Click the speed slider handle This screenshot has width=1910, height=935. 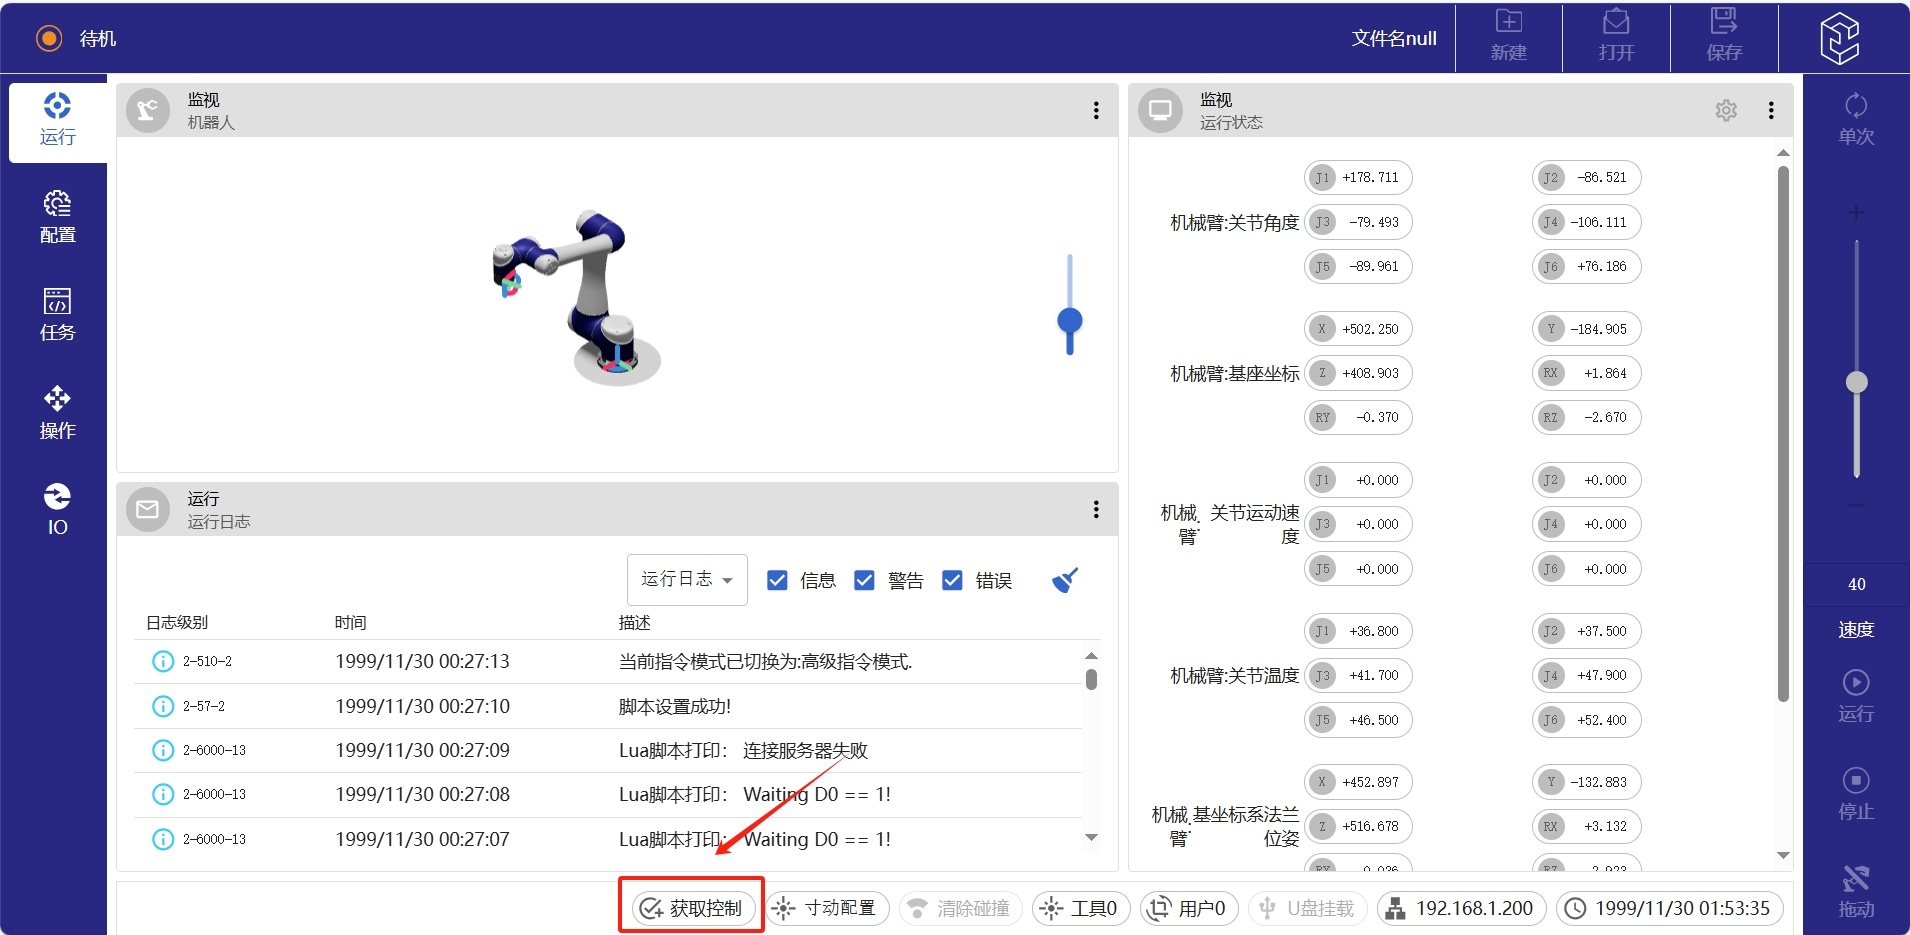(x=1857, y=382)
